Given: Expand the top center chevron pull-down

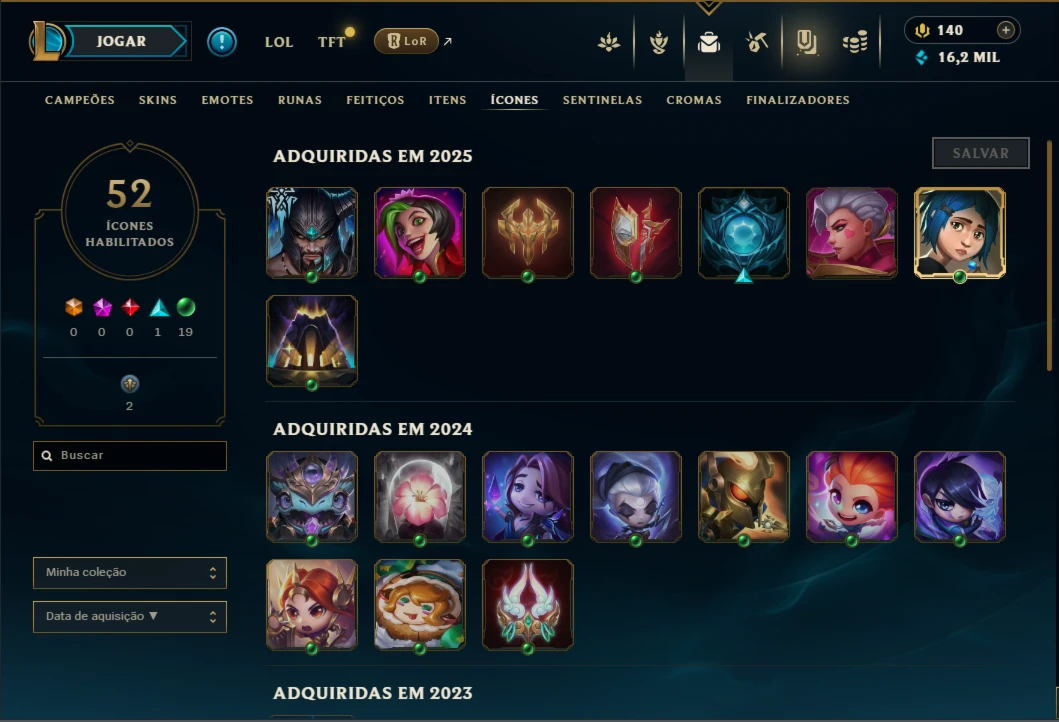Looking at the screenshot, I should (708, 8).
